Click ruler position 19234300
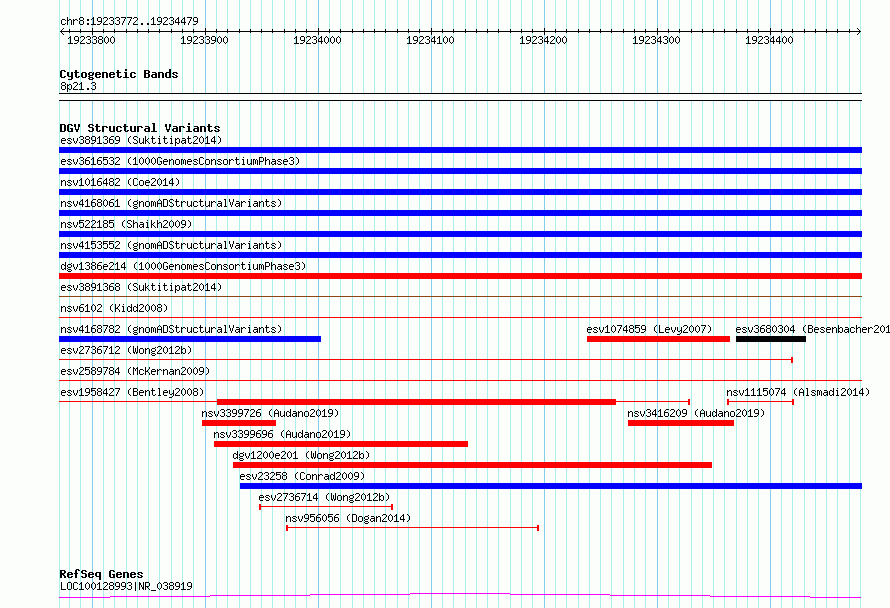Image resolution: width=890 pixels, height=608 pixels. tap(656, 40)
